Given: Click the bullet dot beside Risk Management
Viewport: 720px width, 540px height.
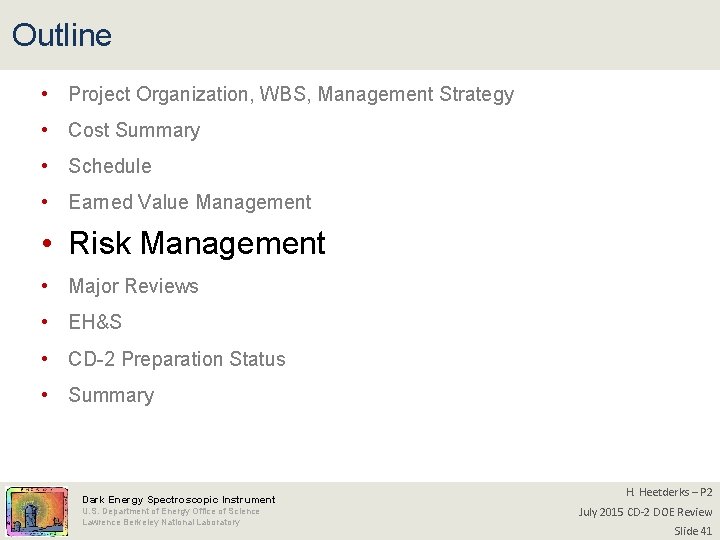Looking at the screenshot, I should tap(47, 244).
